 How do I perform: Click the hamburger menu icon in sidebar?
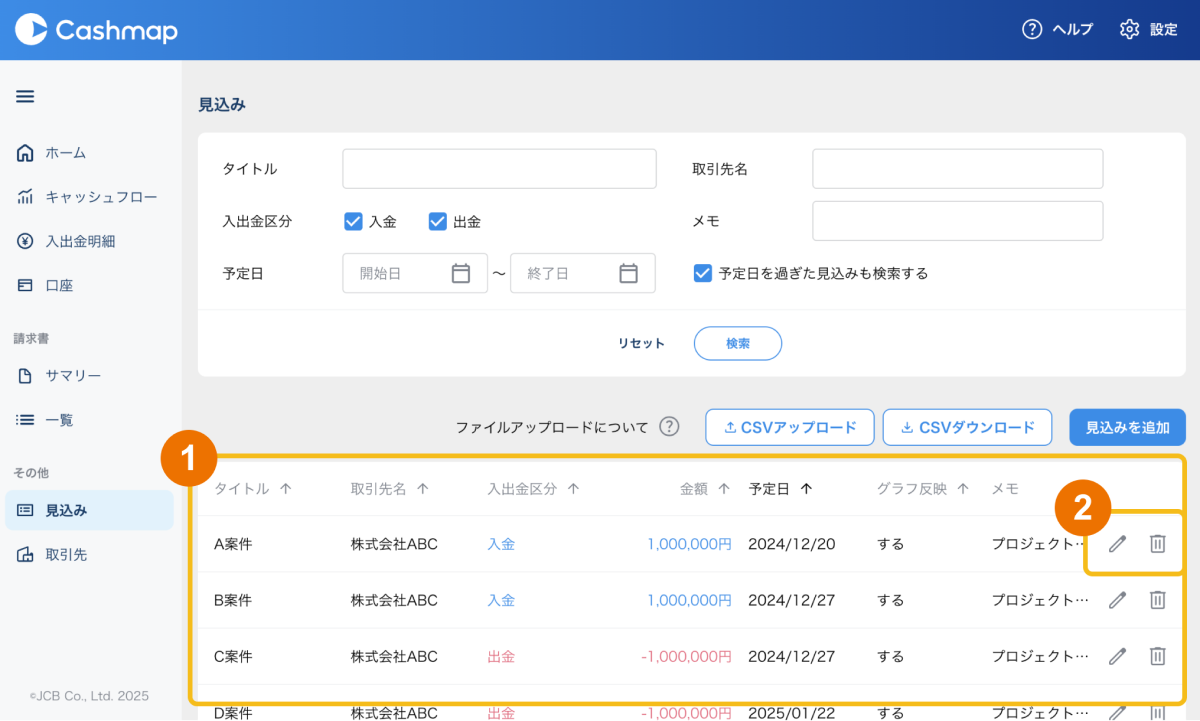25,97
